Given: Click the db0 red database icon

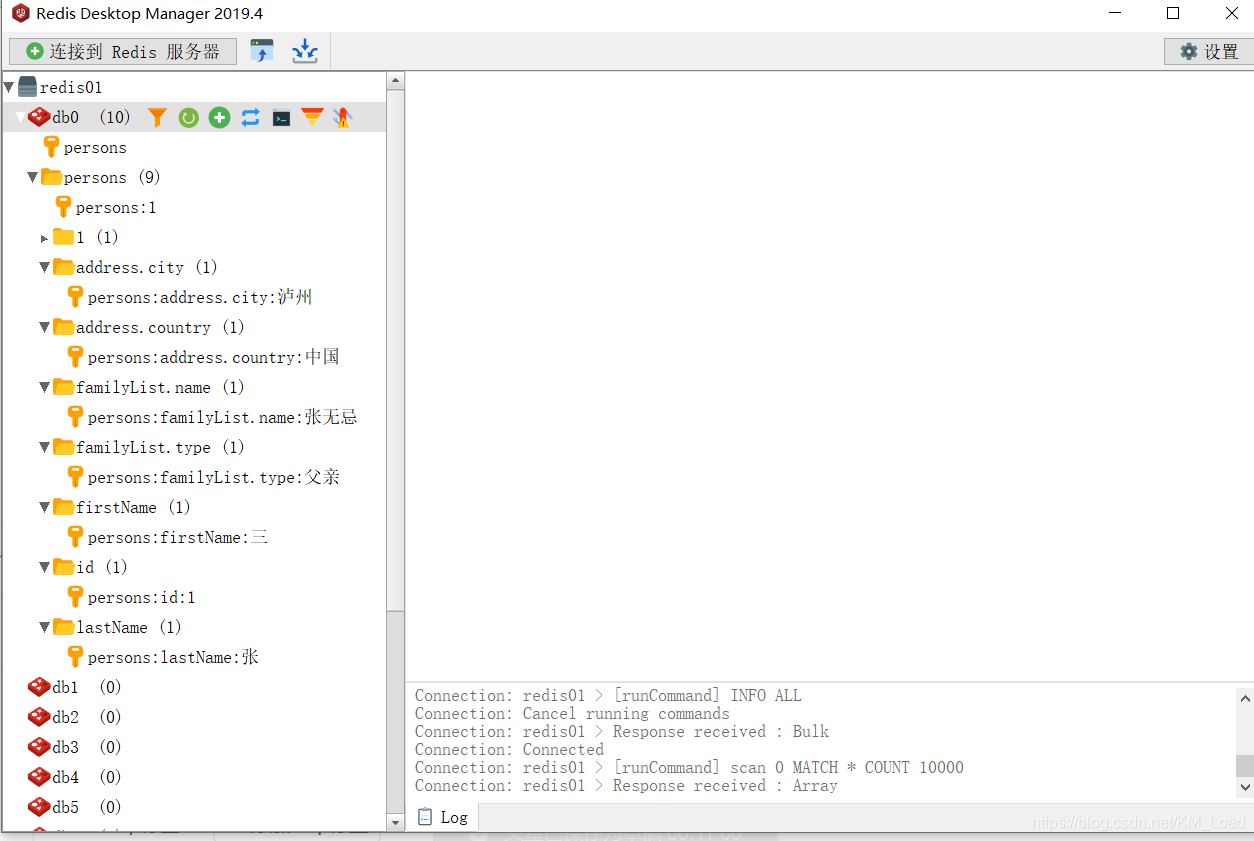Looking at the screenshot, I should [39, 117].
